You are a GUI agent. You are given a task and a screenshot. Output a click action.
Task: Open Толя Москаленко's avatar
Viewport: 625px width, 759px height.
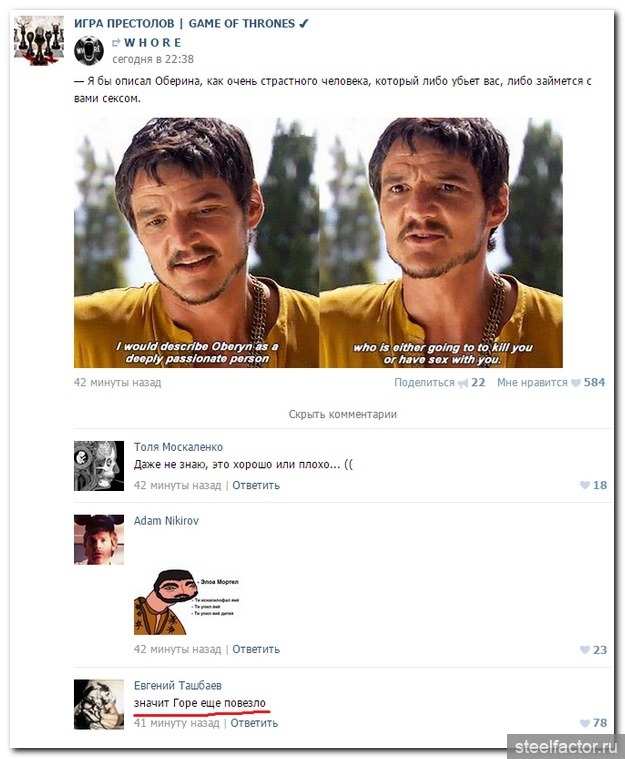99,466
